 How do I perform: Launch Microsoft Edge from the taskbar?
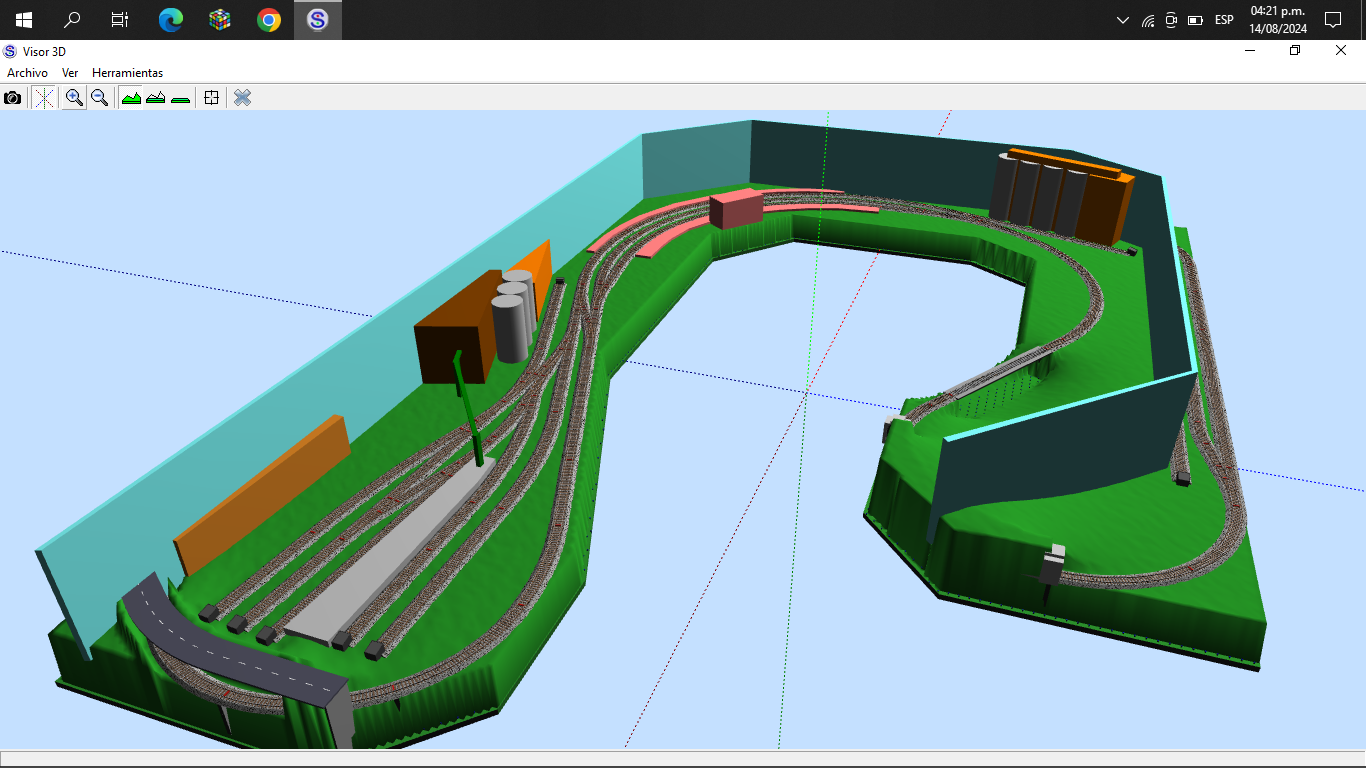coord(171,20)
